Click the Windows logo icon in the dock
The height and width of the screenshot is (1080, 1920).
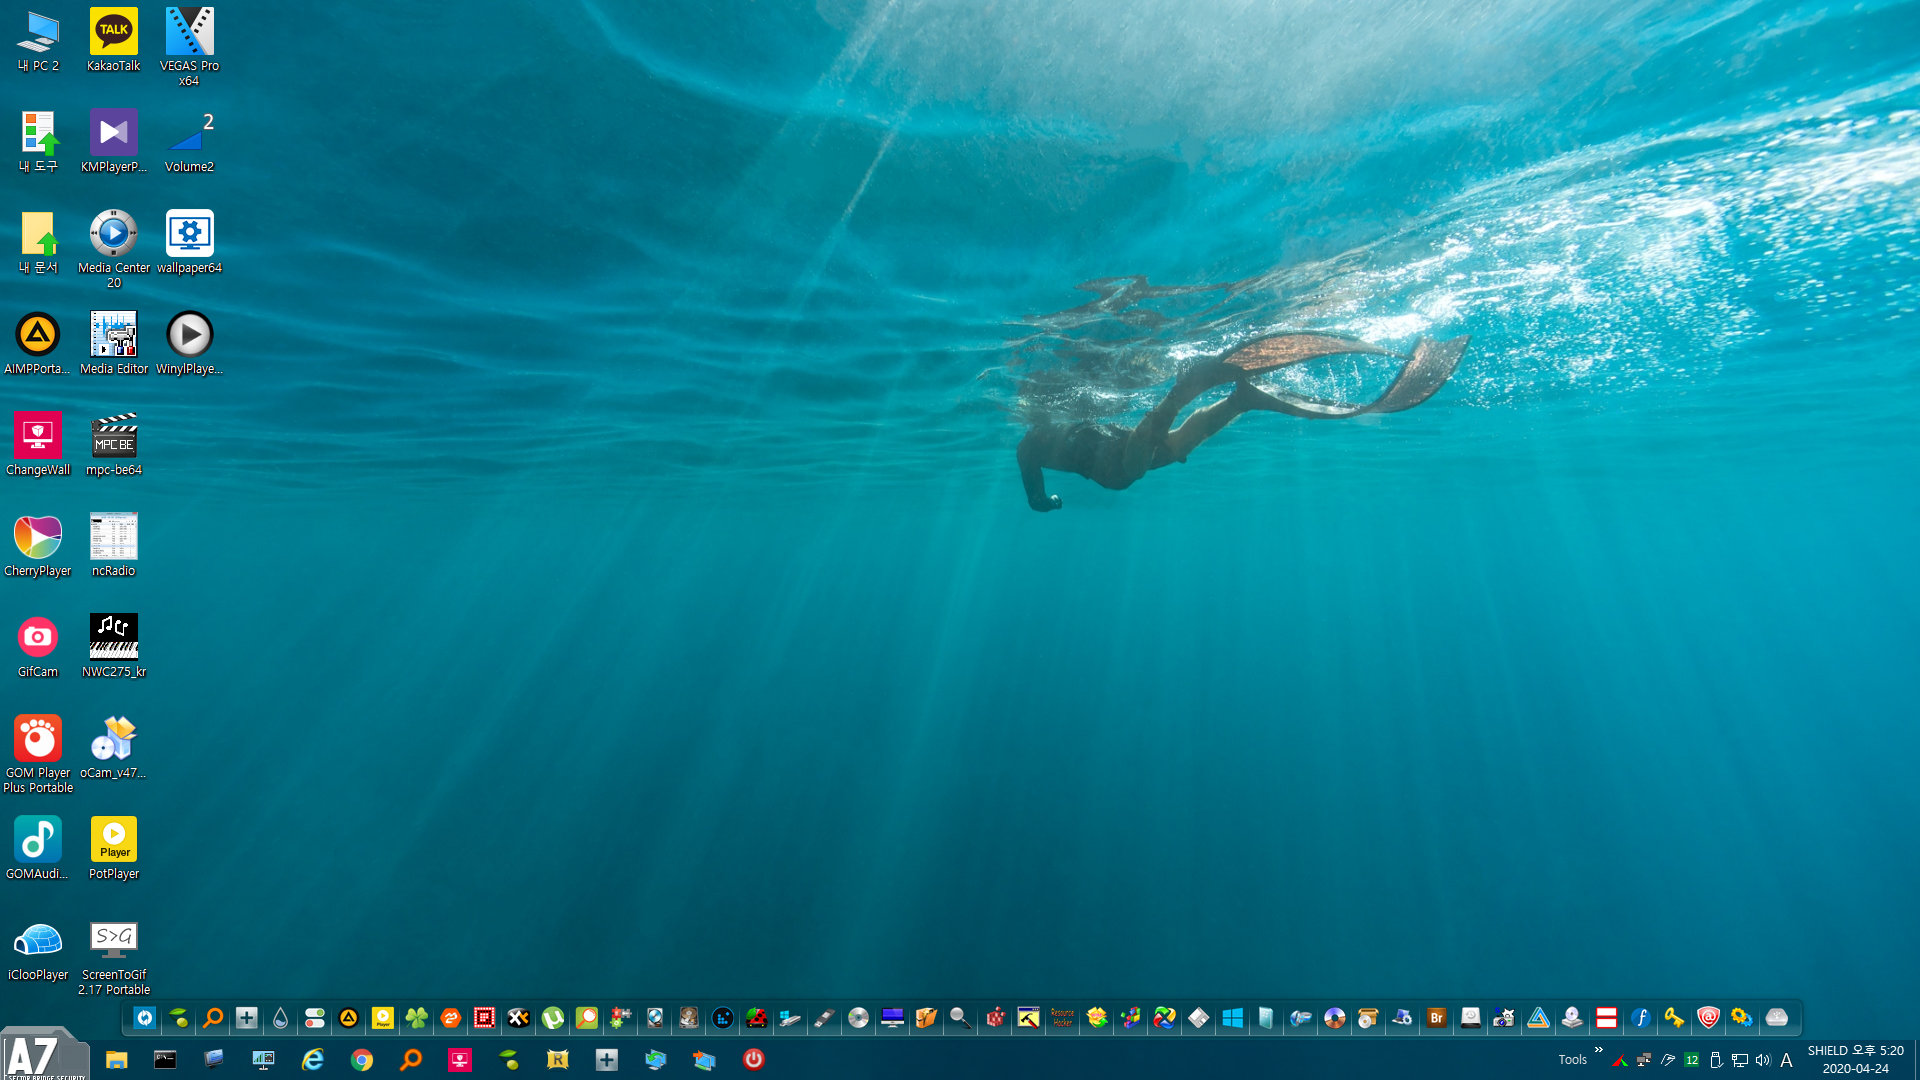(1233, 1018)
